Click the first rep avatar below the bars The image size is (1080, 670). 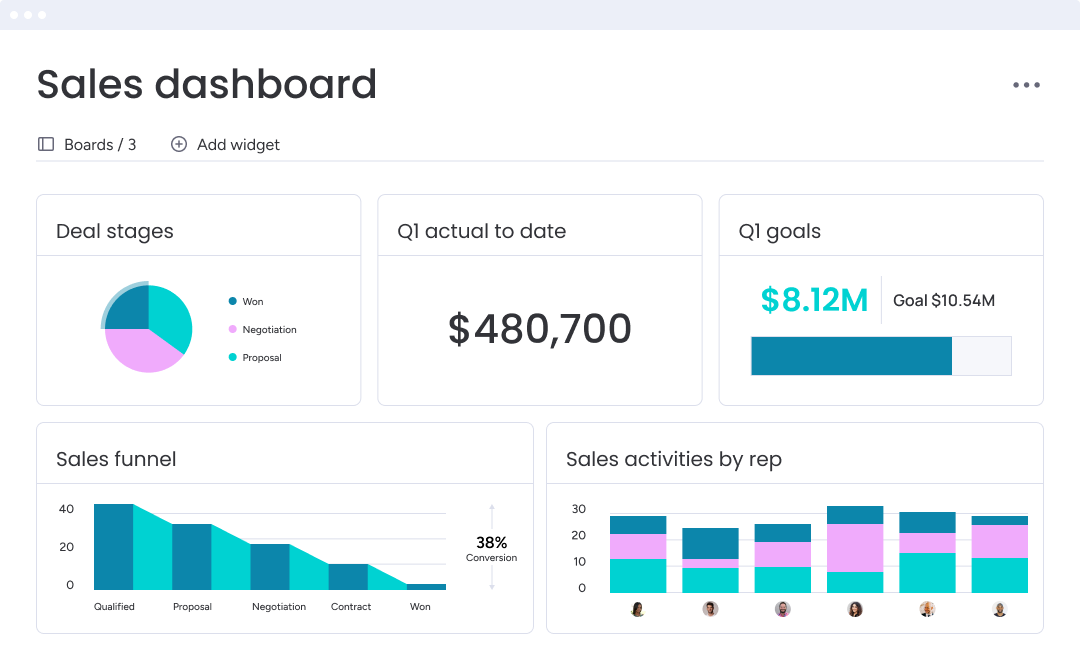click(638, 608)
